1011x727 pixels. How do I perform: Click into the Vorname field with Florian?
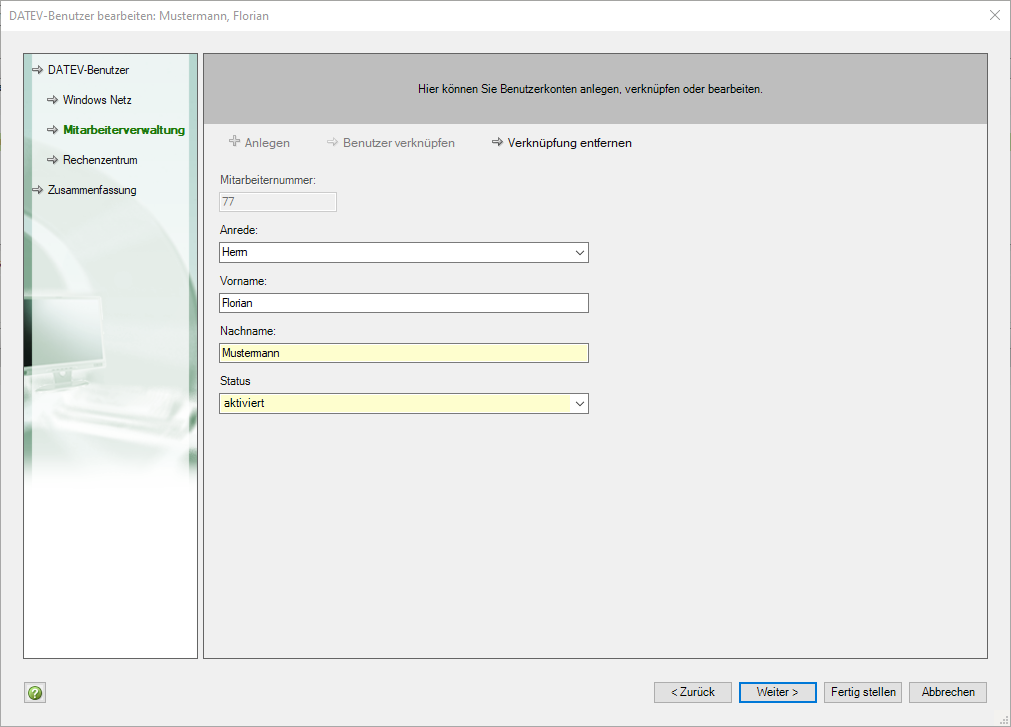[x=404, y=303]
